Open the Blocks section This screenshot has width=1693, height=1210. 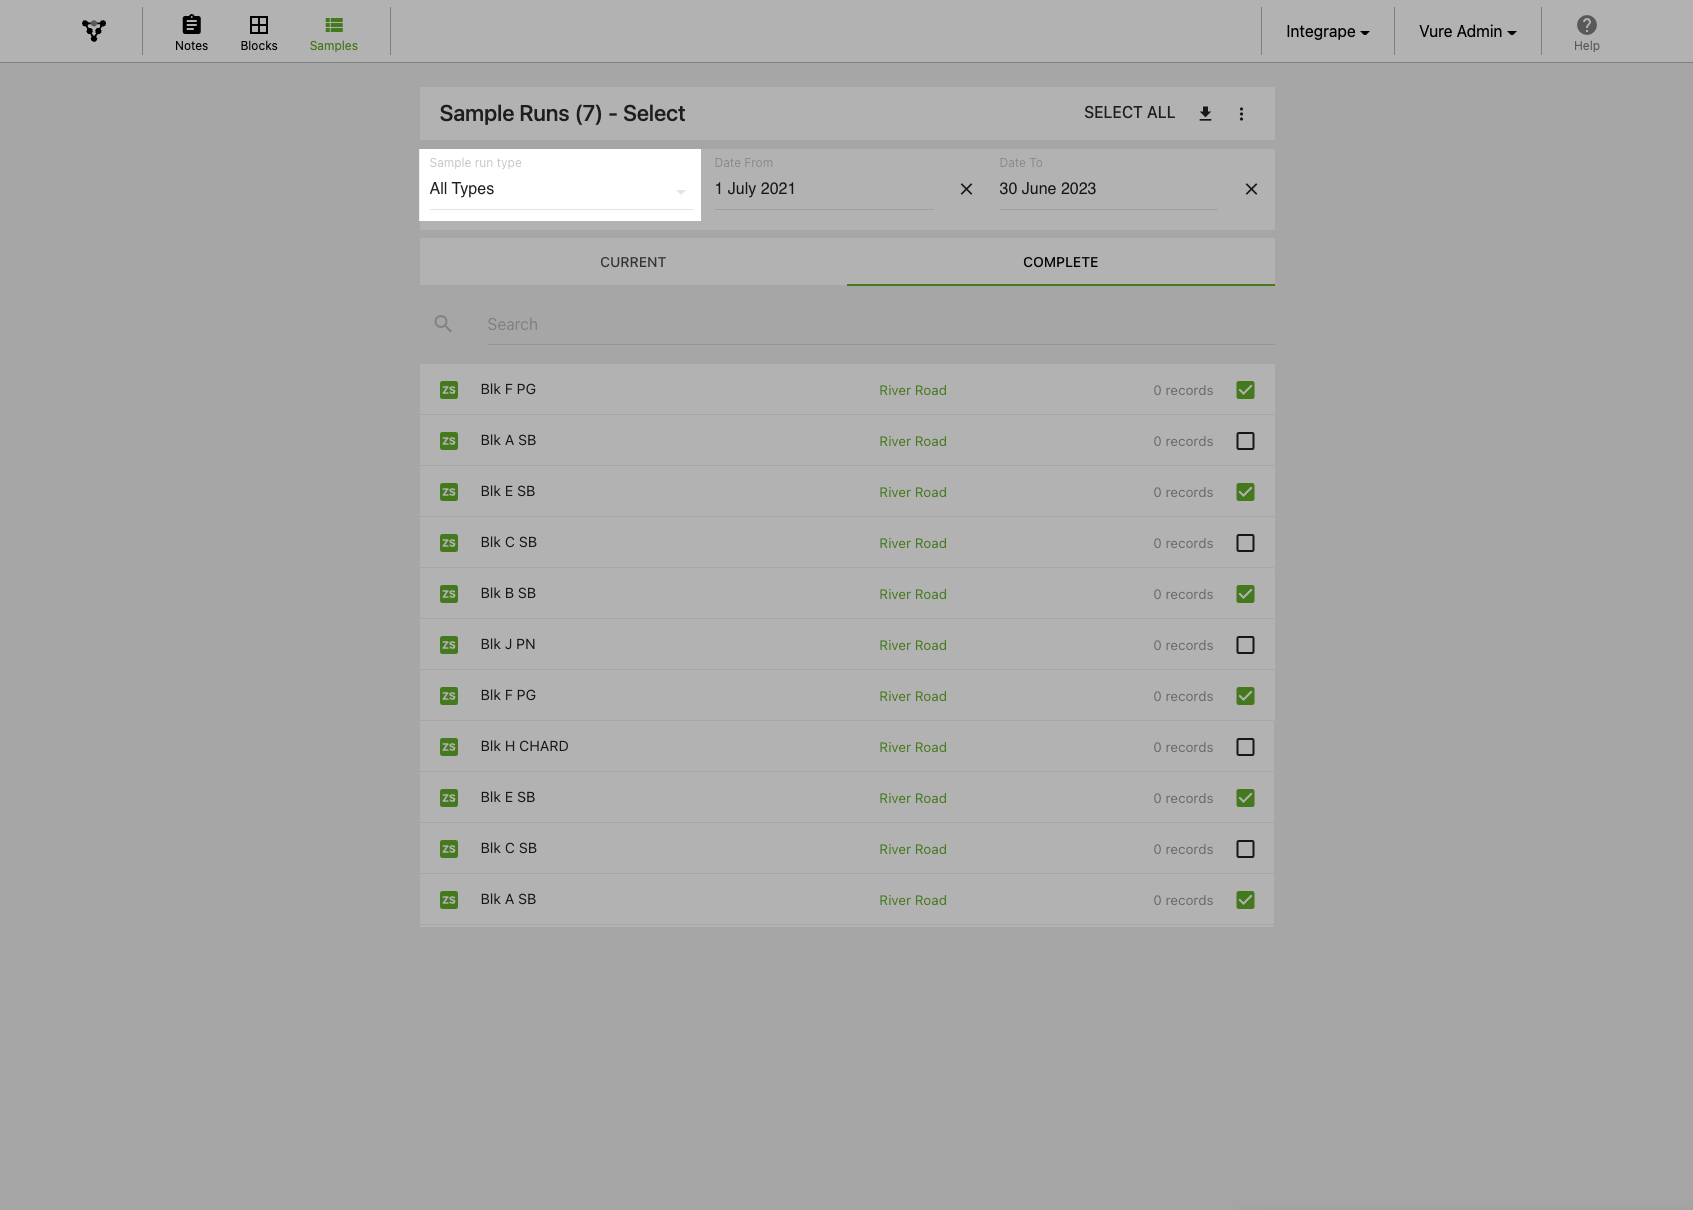pyautogui.click(x=259, y=33)
